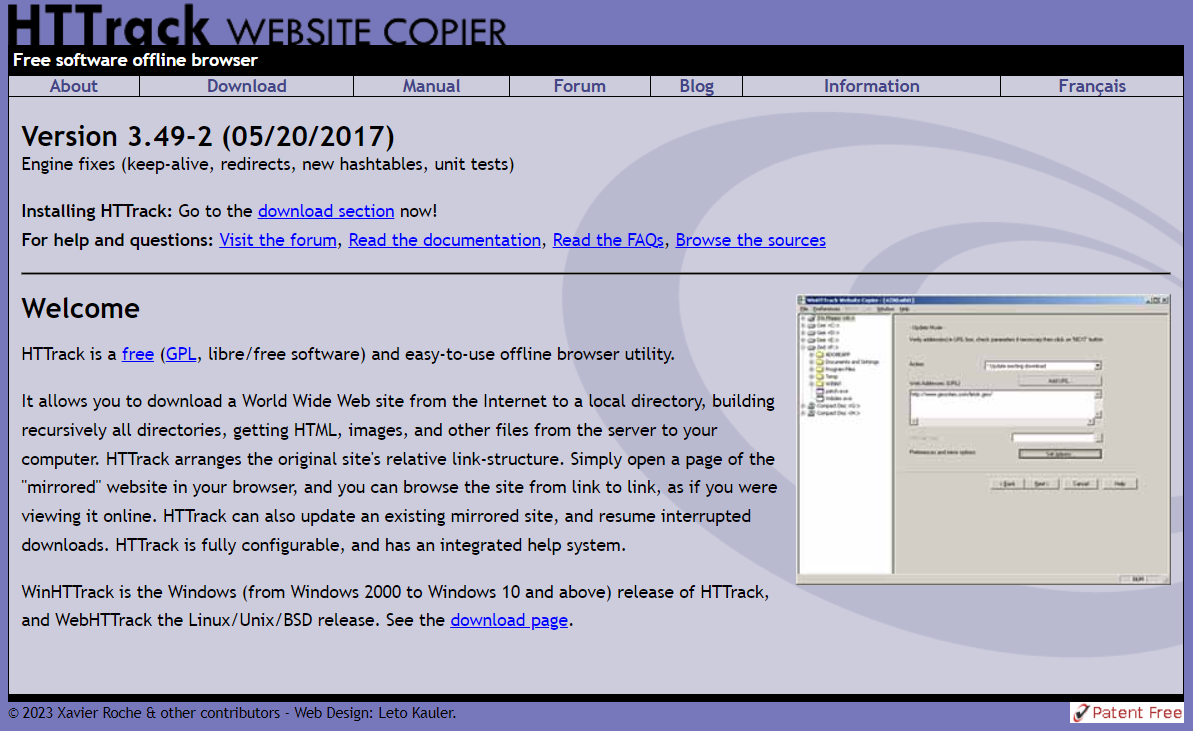
Task: Click the 'Welcome' heading
Action: pos(81,308)
